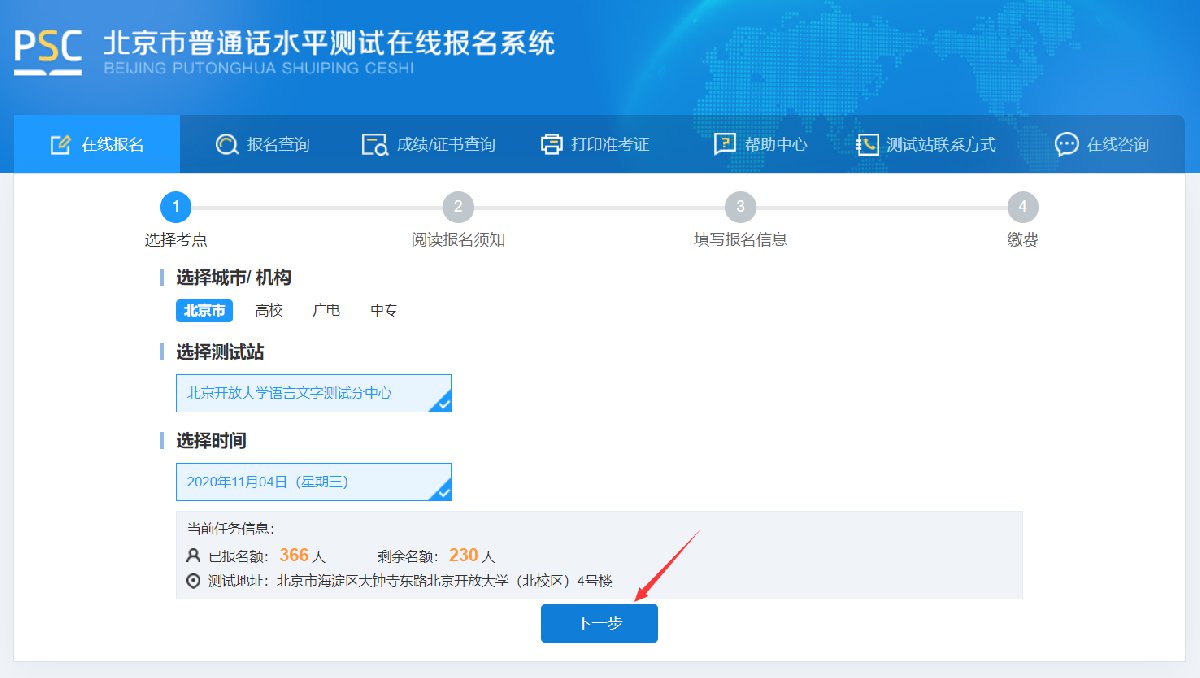The height and width of the screenshot is (678, 1200).
Task: Click the 测试站联系方式 phone book icon
Action: (x=867, y=144)
